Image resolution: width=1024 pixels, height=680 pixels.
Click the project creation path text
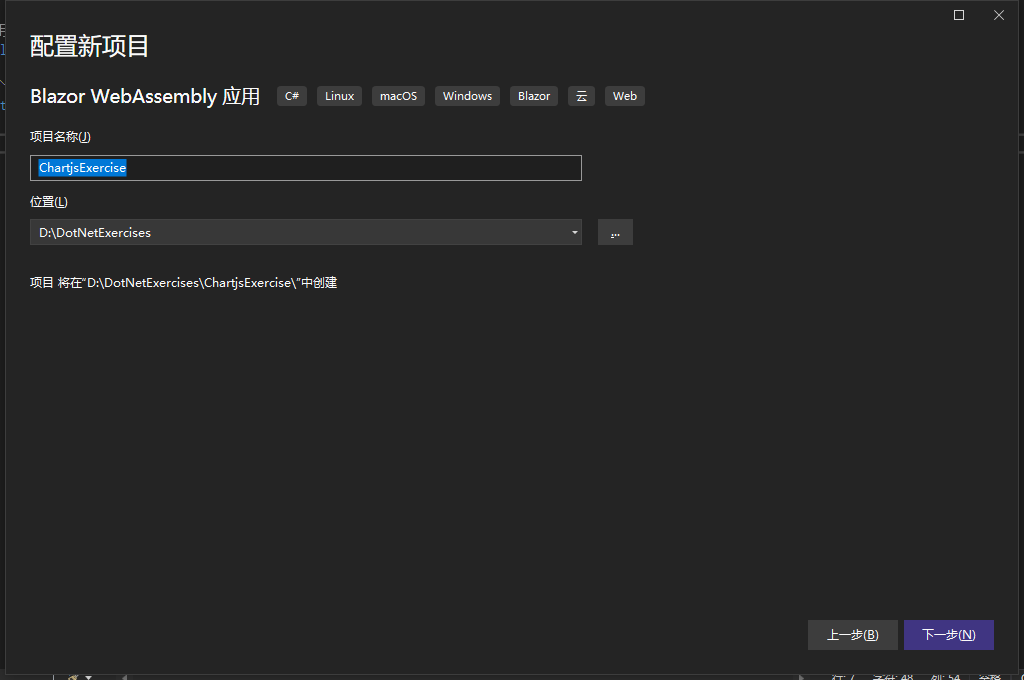(184, 283)
